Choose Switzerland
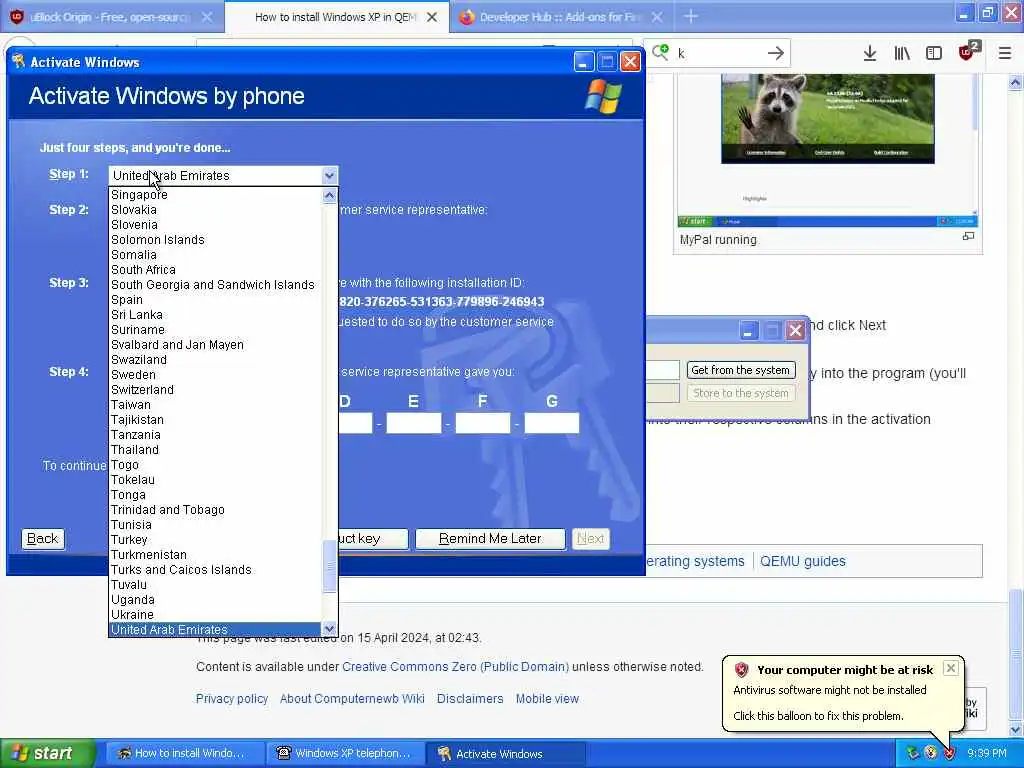Screen dimensions: 1024x768 point(215,390)
